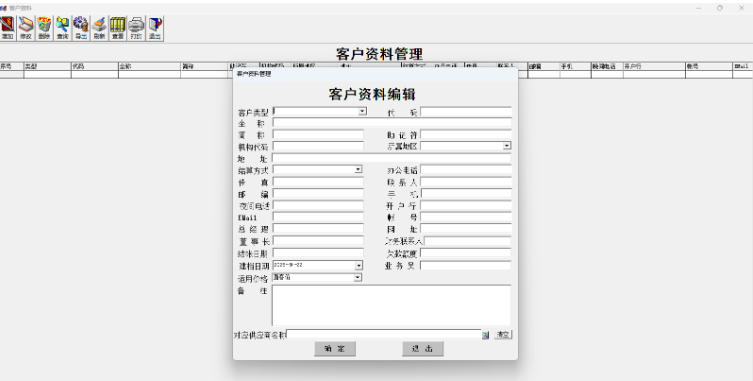
Task: Focus the 办公电话 input field
Action: coord(466,170)
